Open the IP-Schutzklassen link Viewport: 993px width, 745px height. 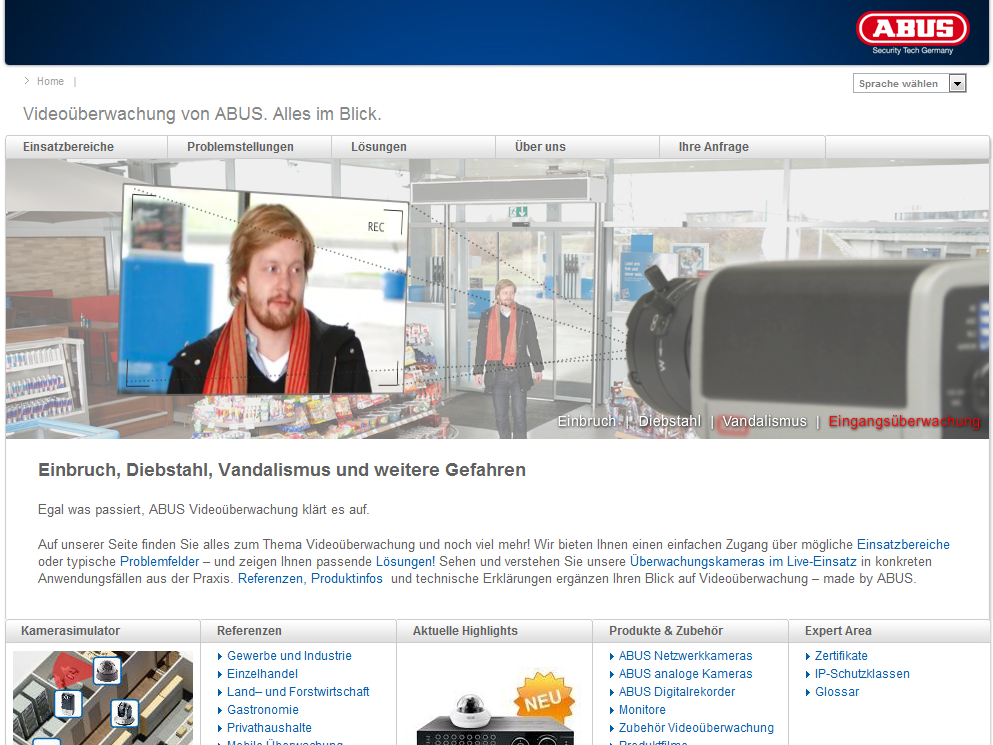[x=862, y=674]
